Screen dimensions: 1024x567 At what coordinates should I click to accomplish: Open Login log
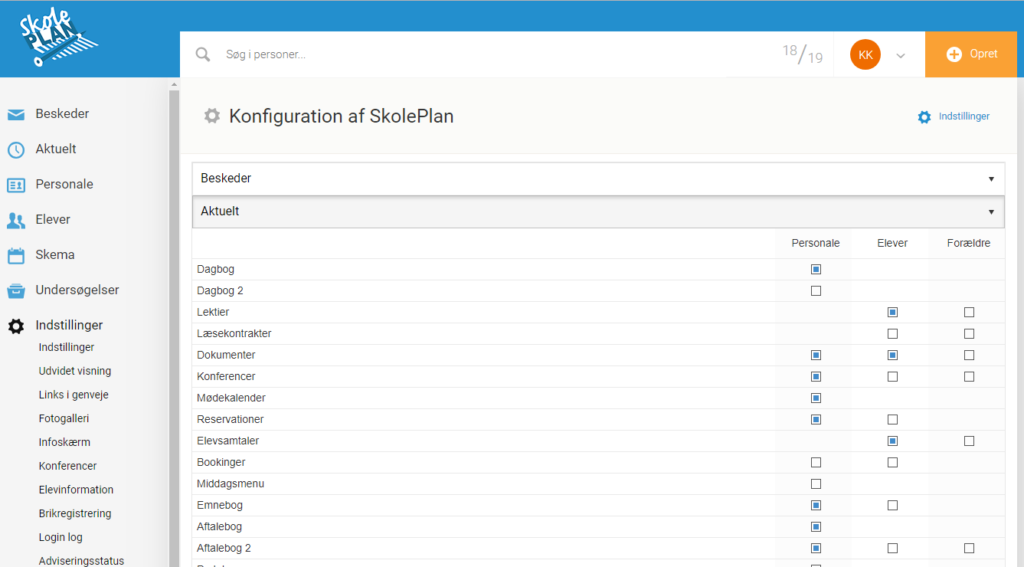[60, 537]
